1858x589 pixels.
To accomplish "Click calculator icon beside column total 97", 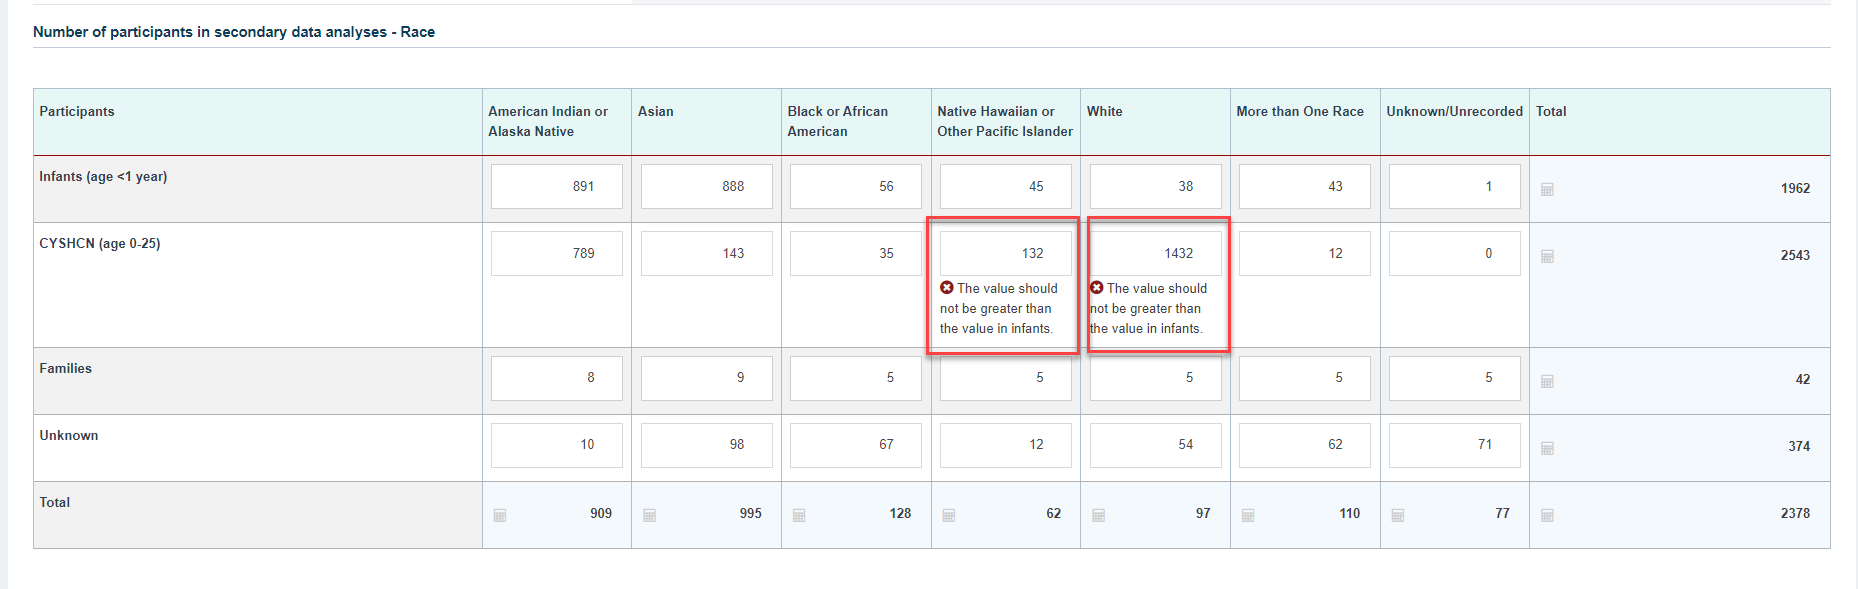I will coord(1098,515).
